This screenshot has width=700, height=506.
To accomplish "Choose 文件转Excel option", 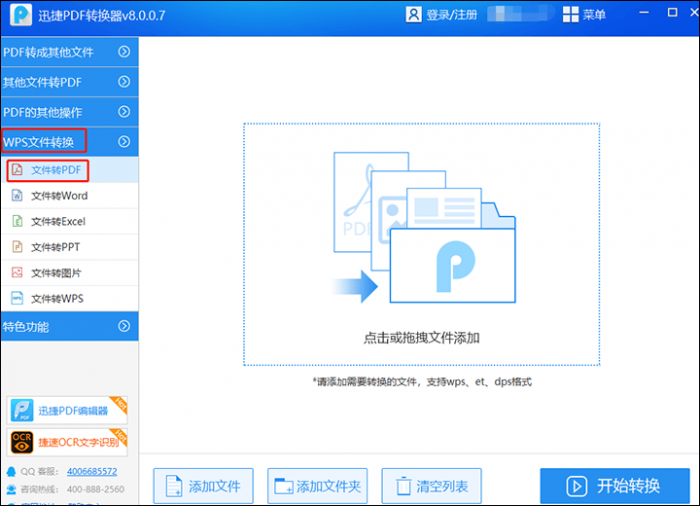I will [x=70, y=221].
